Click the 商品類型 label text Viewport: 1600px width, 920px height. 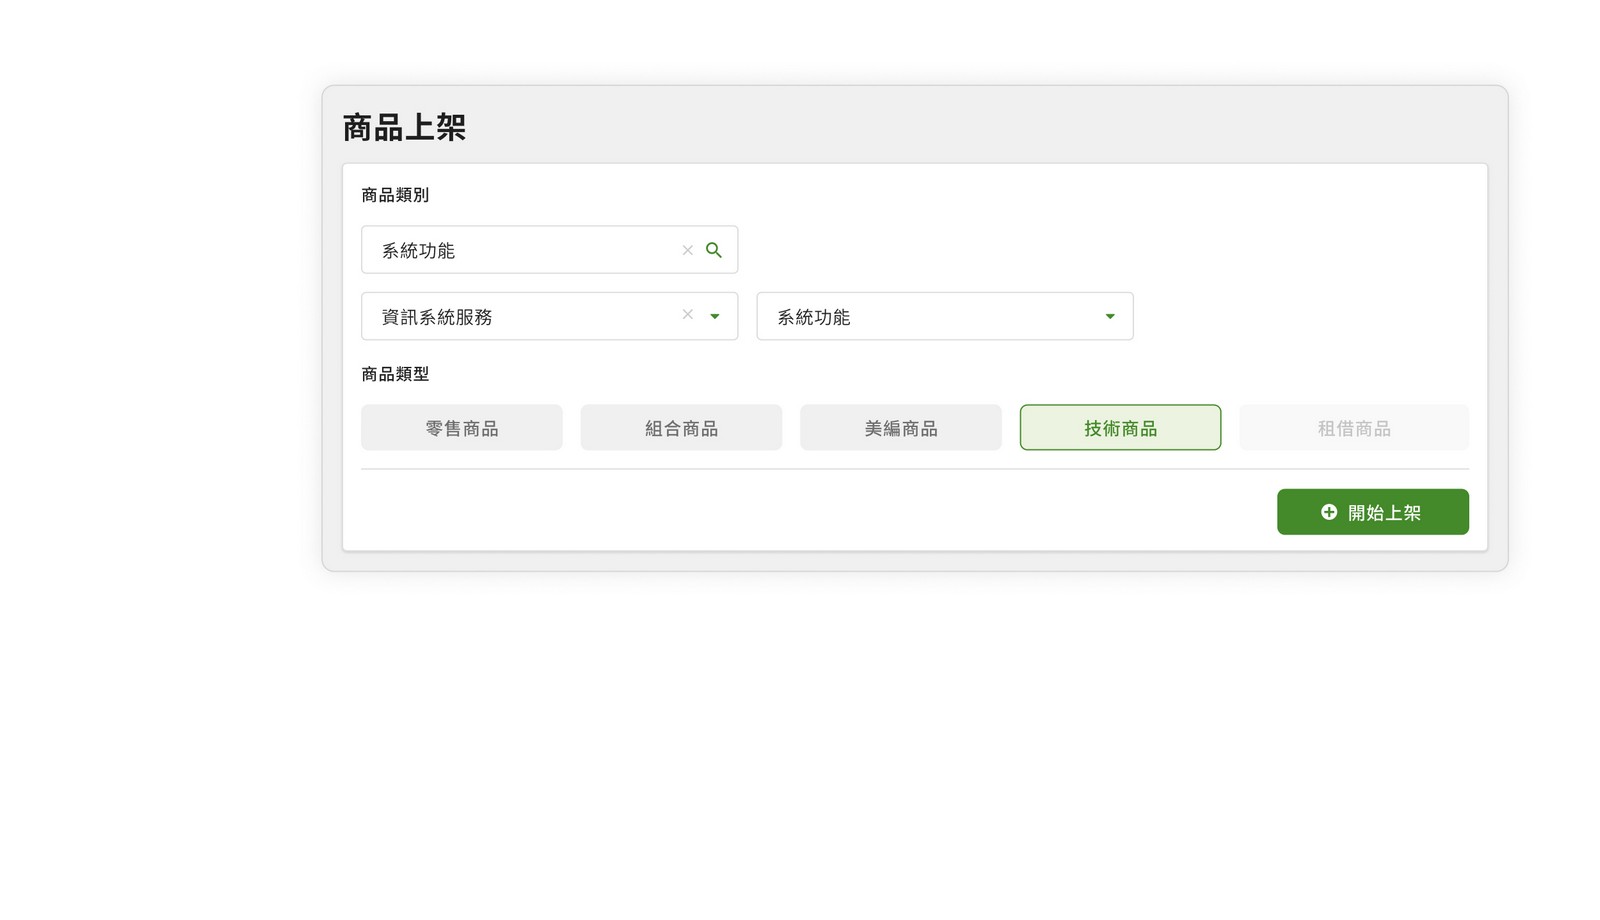(395, 374)
